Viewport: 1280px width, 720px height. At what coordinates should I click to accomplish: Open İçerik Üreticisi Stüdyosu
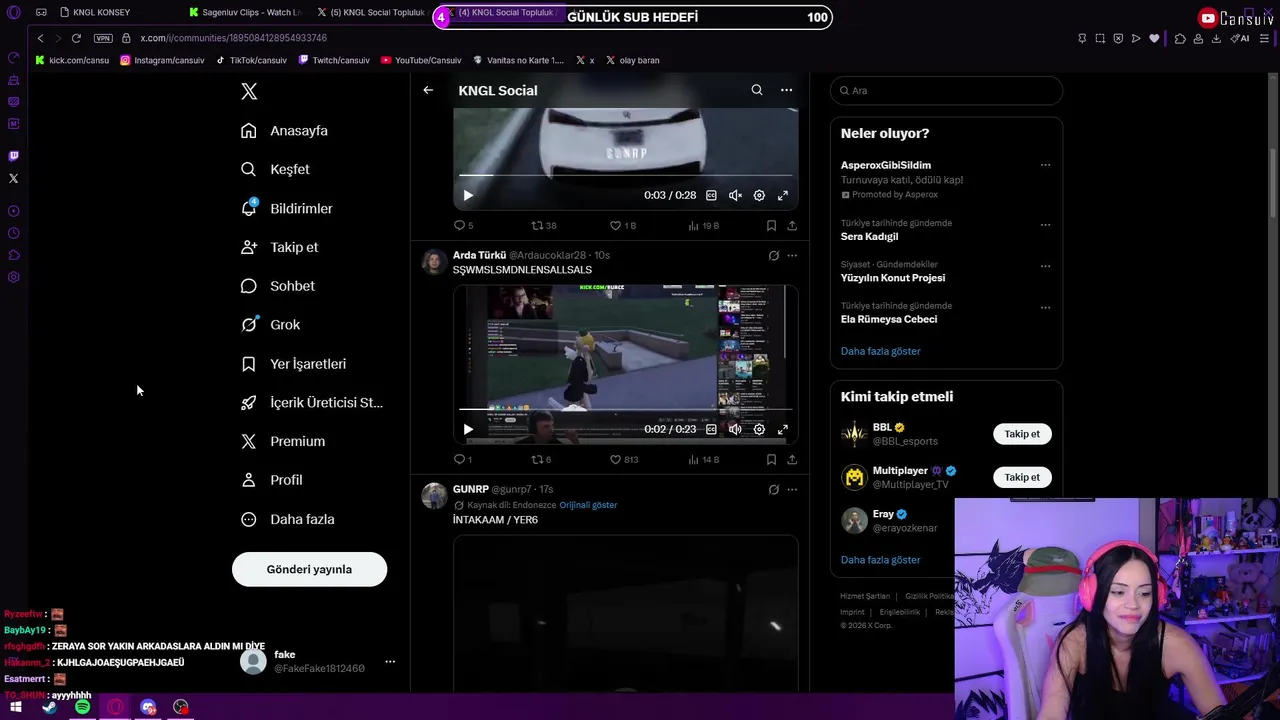click(x=312, y=403)
